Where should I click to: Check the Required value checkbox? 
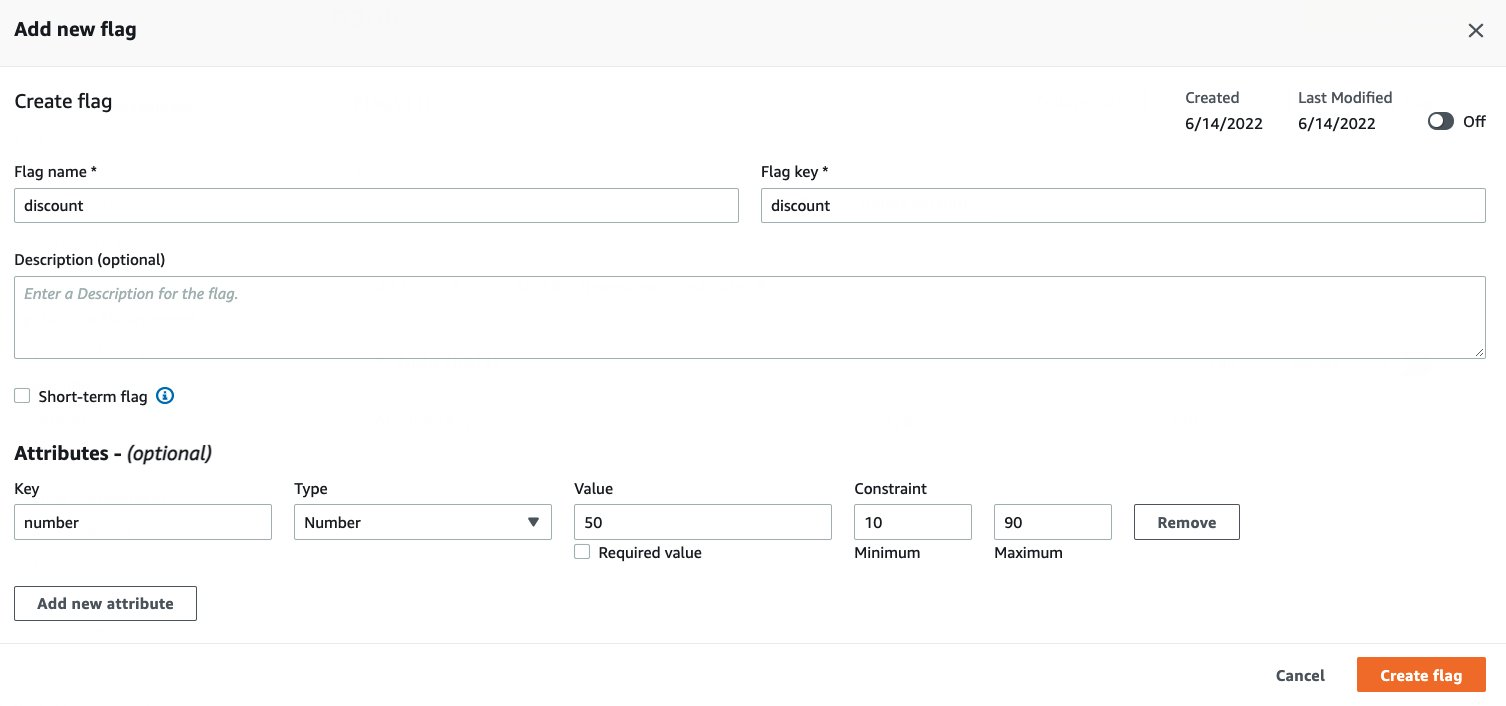point(582,552)
